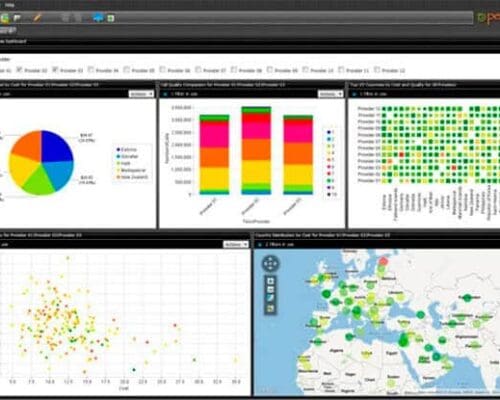500x400 pixels.
Task: Select the map pencil draw tool
Action: 270,298
